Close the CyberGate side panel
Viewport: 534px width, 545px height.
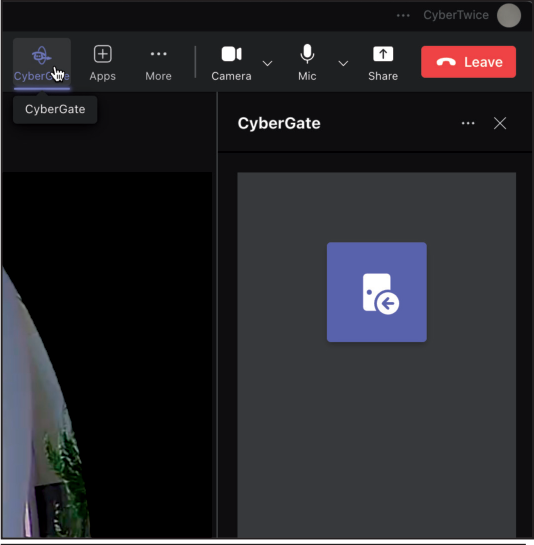(x=500, y=123)
